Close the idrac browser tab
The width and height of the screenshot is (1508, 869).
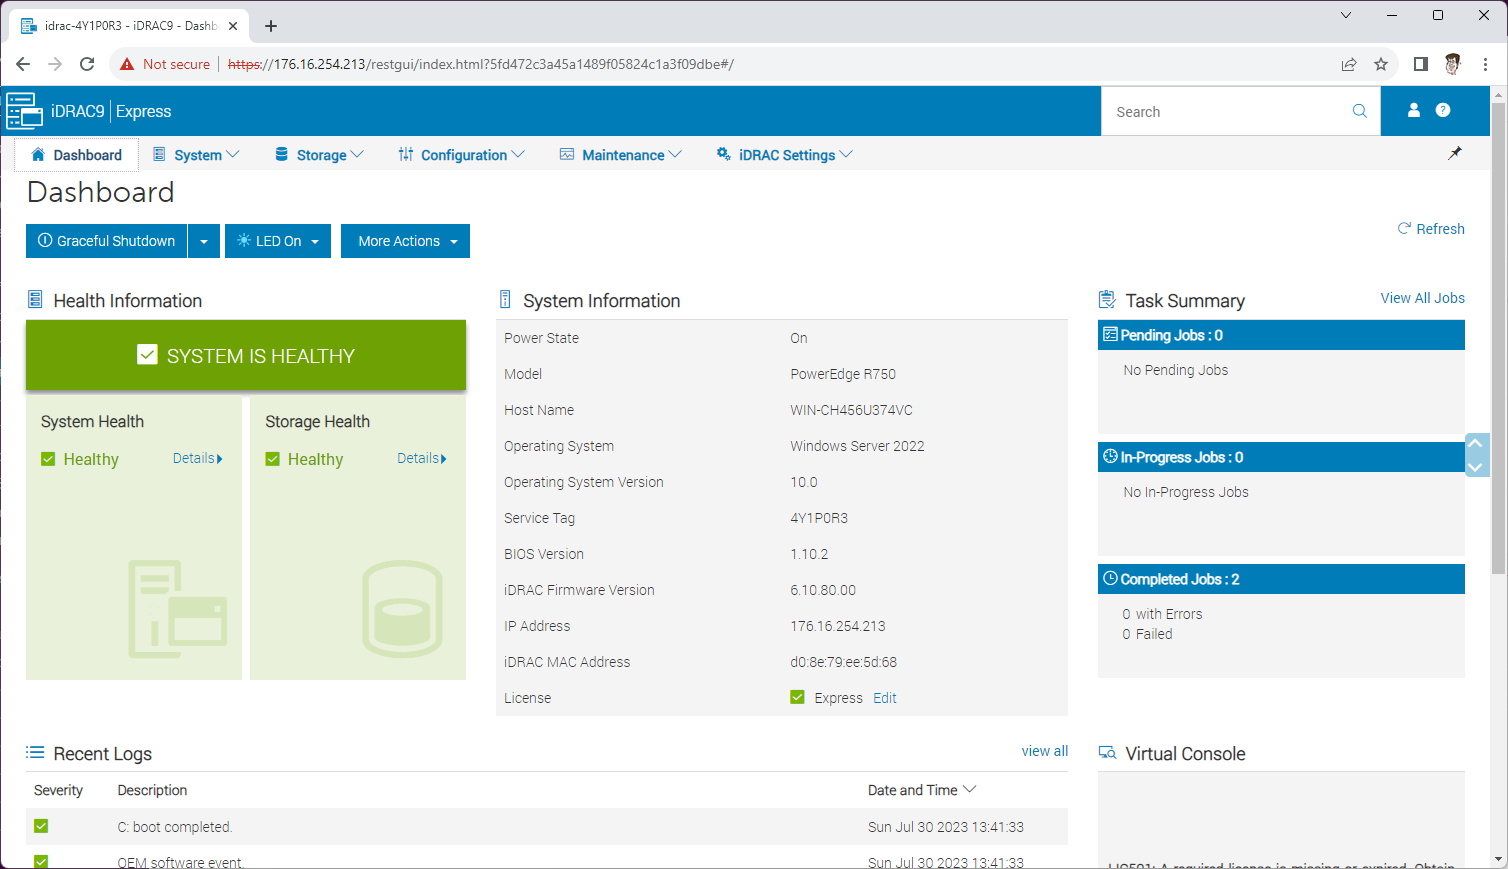[234, 26]
